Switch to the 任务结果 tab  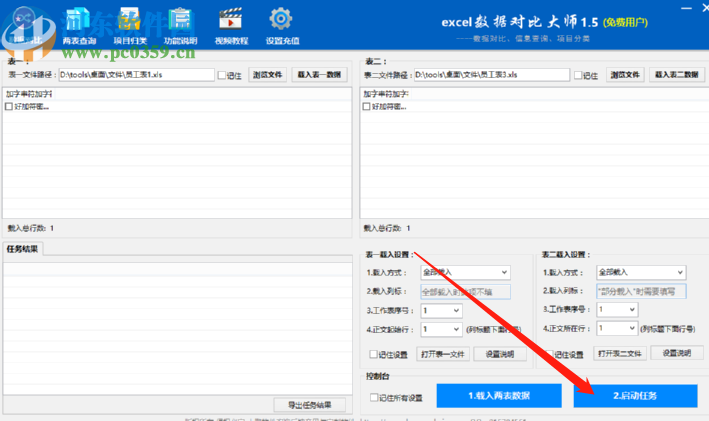click(23, 249)
